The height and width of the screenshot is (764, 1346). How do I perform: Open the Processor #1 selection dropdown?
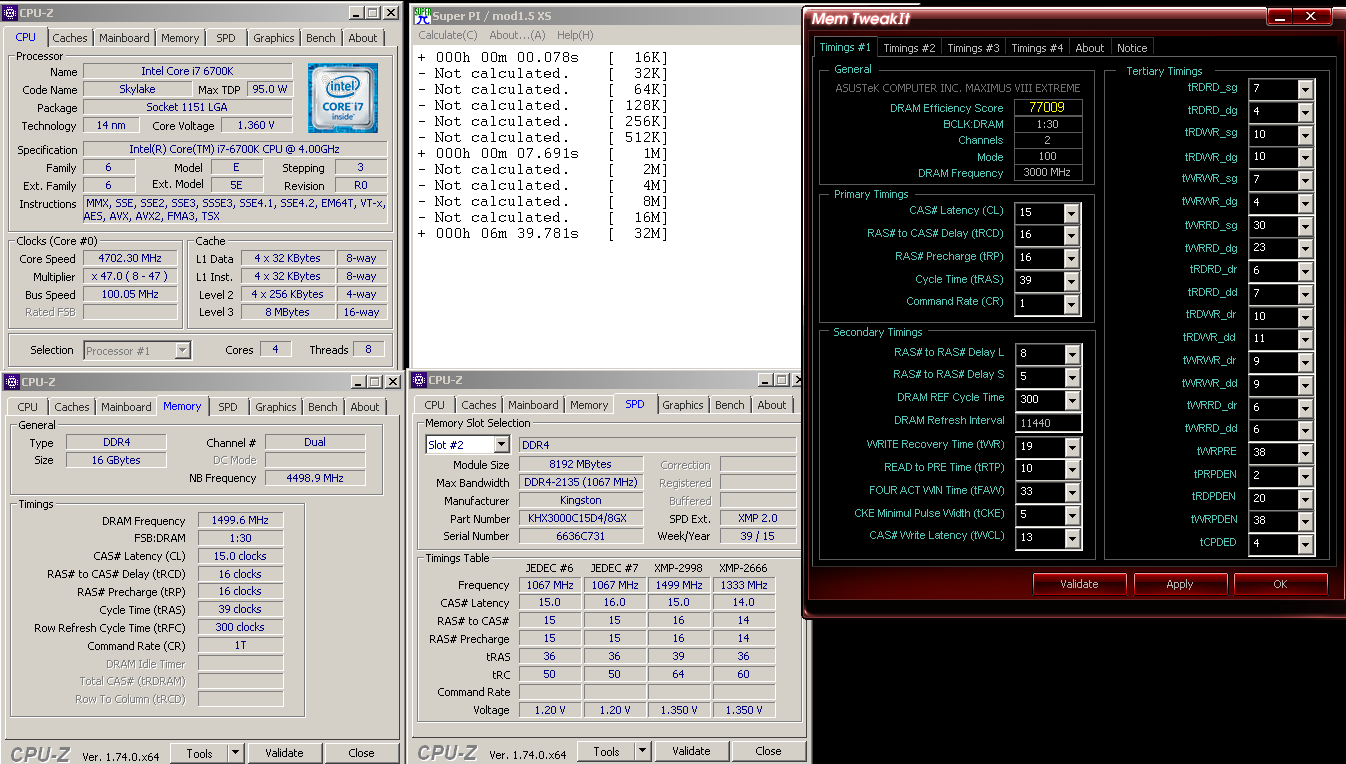click(x=182, y=351)
